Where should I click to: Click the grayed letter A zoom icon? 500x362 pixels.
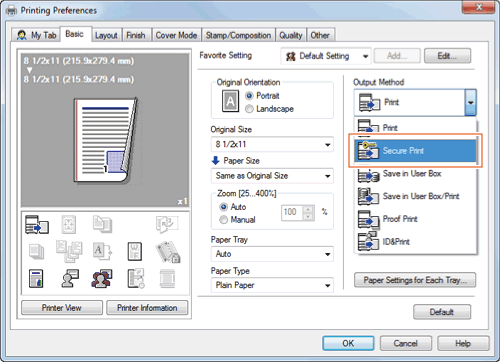(x=102, y=251)
